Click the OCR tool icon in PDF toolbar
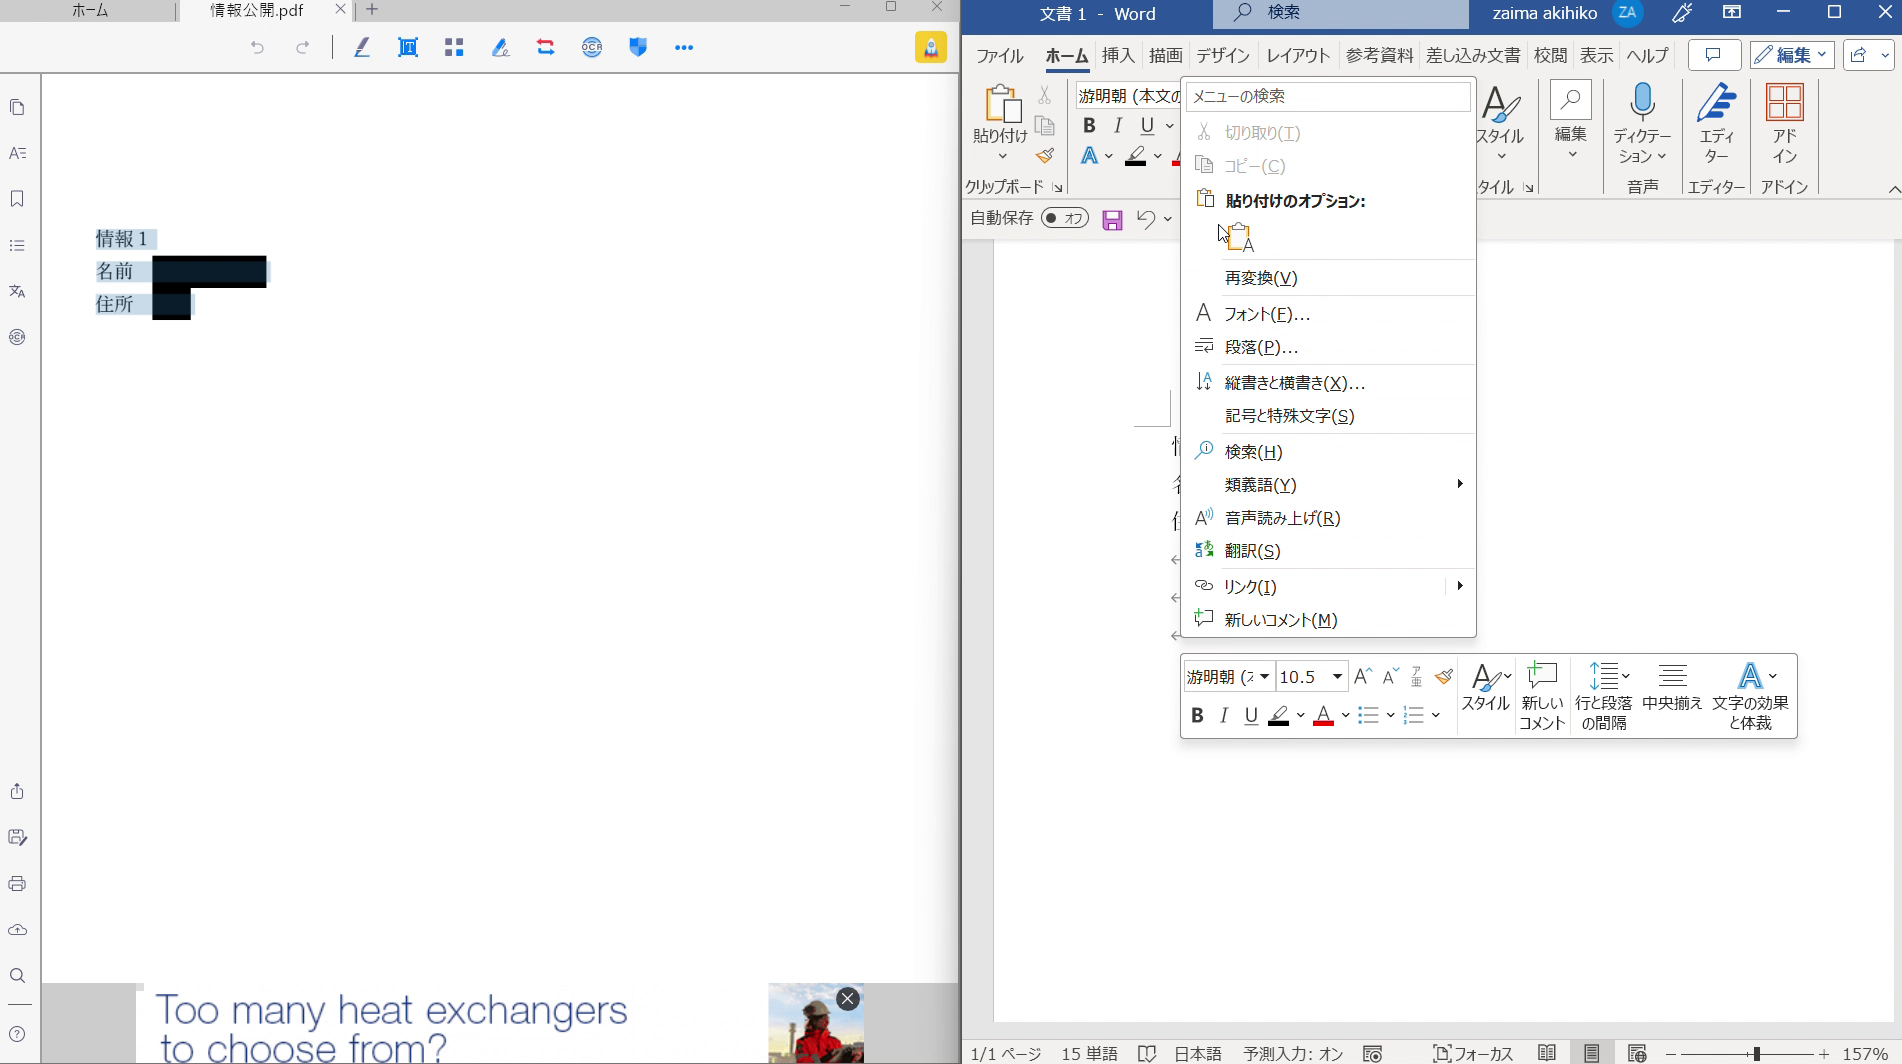The image size is (1902, 1064). click(592, 47)
